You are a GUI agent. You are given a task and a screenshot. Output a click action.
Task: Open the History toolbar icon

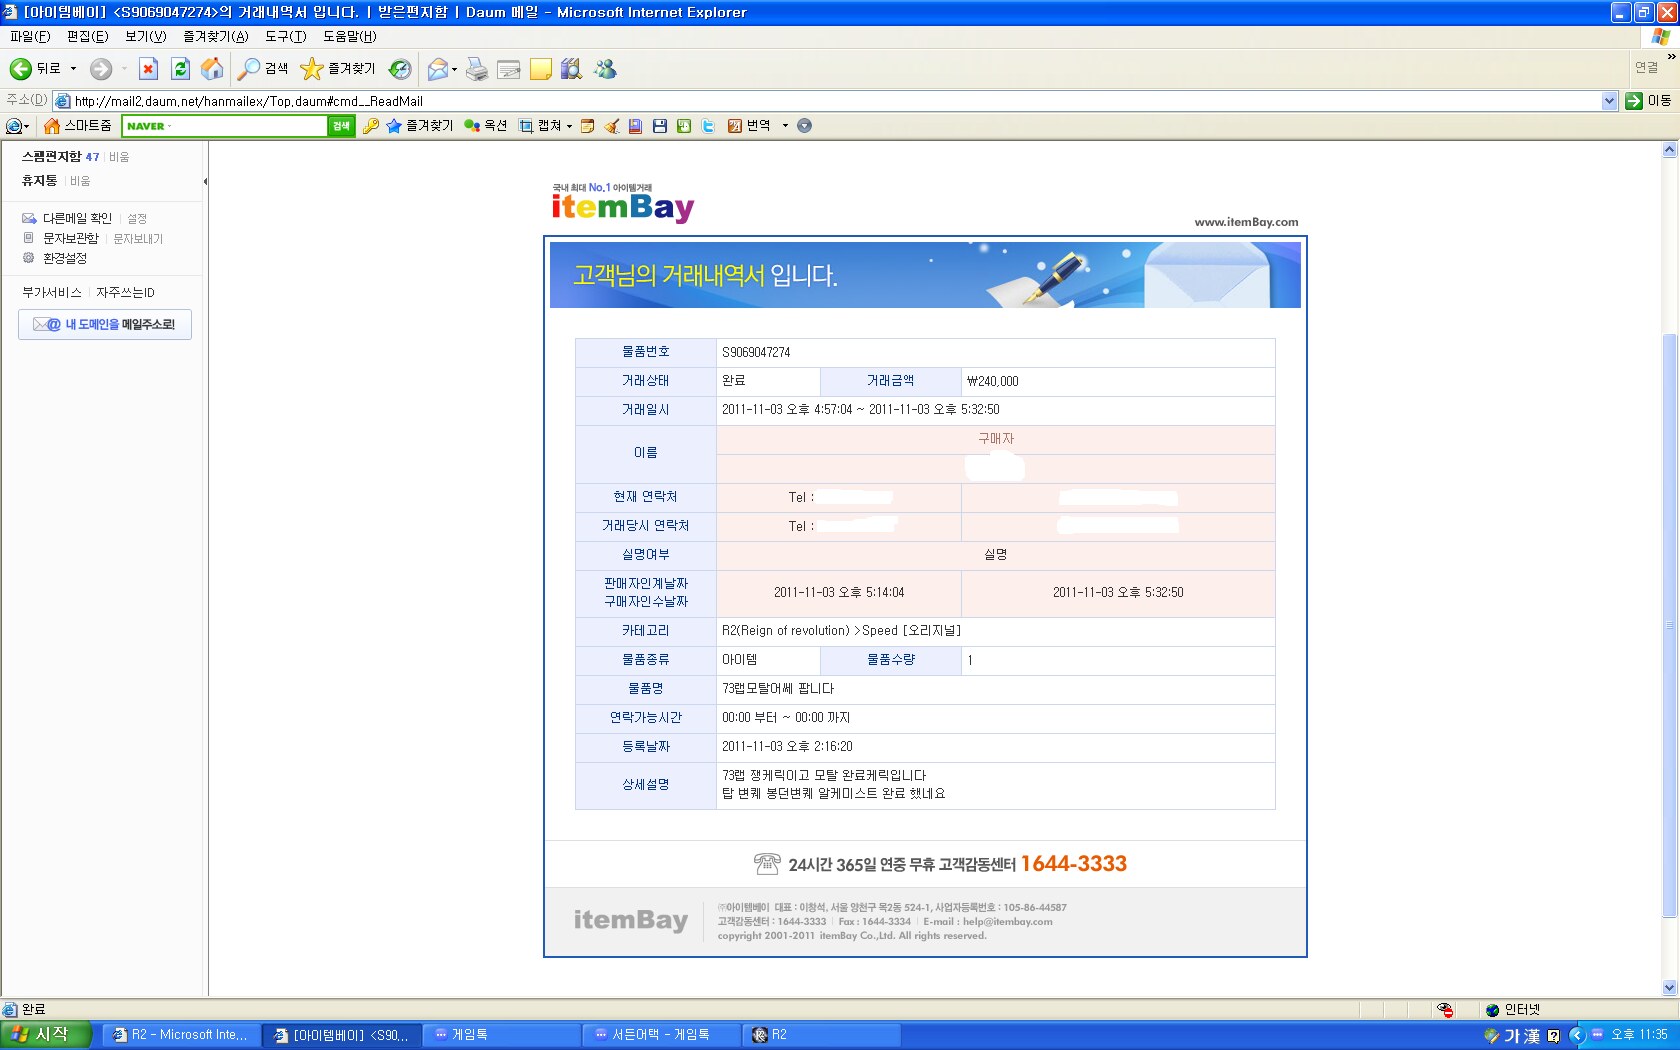click(x=400, y=69)
